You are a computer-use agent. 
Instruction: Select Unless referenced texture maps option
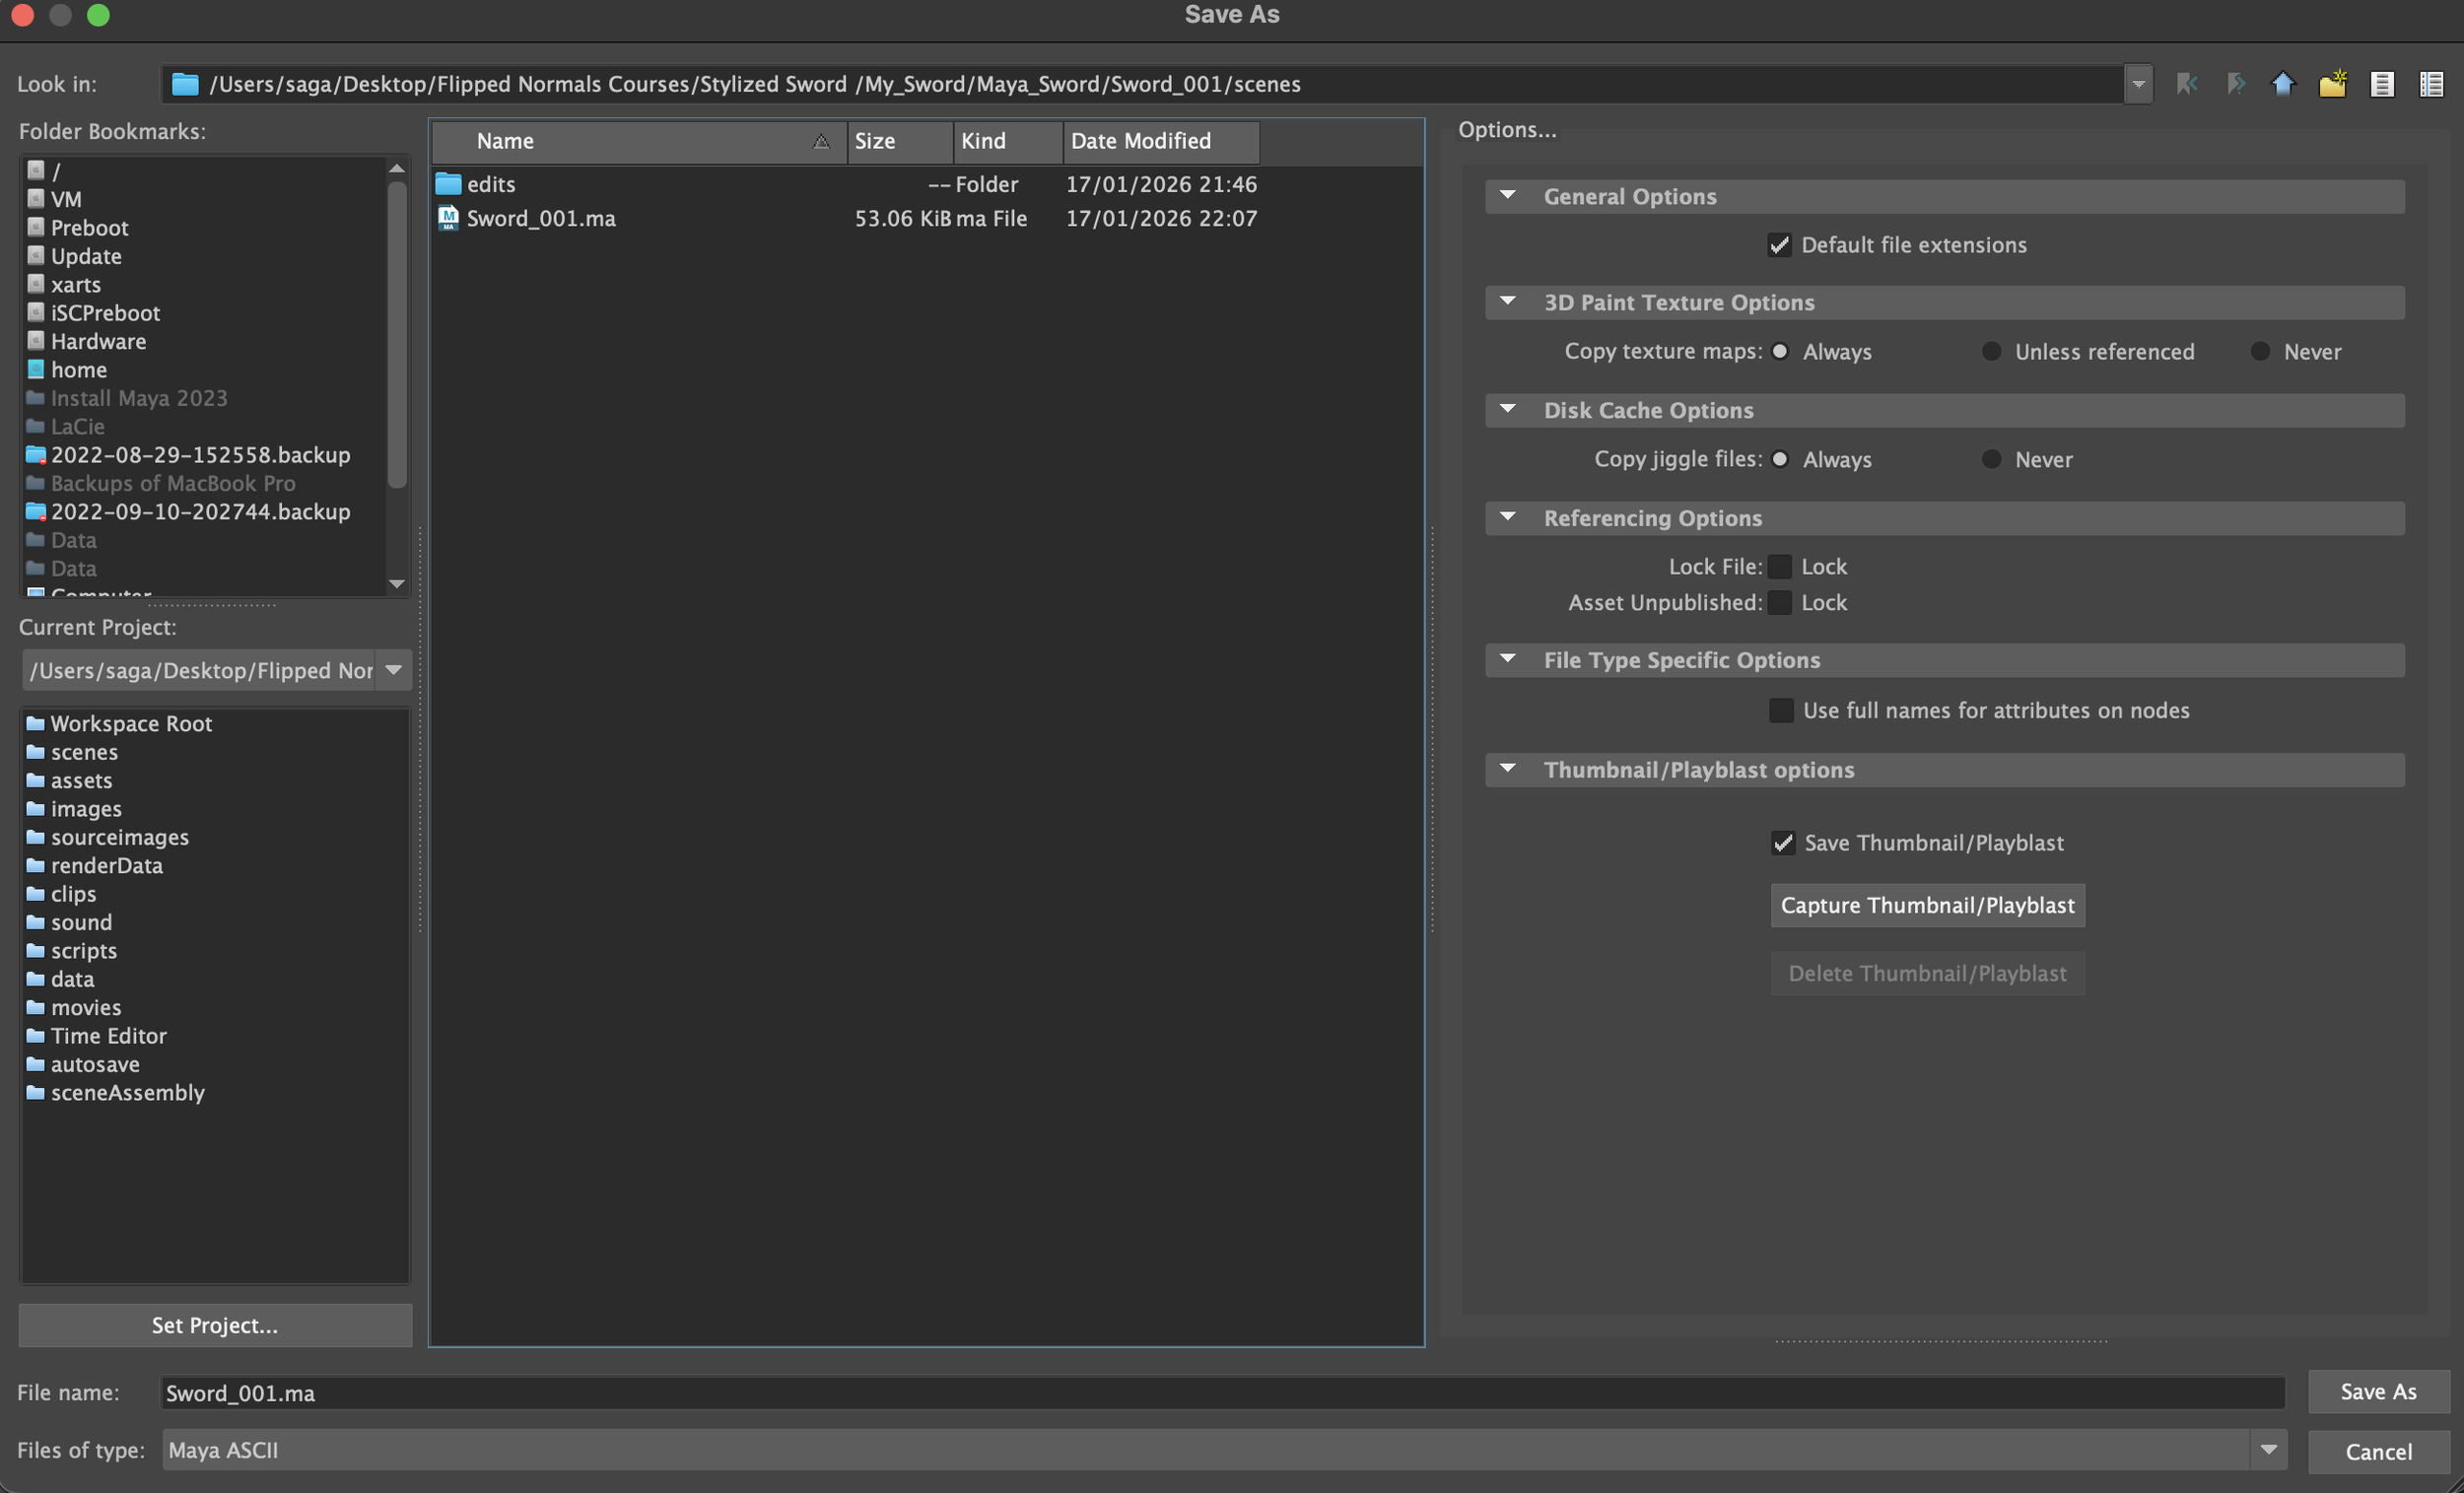click(1991, 352)
